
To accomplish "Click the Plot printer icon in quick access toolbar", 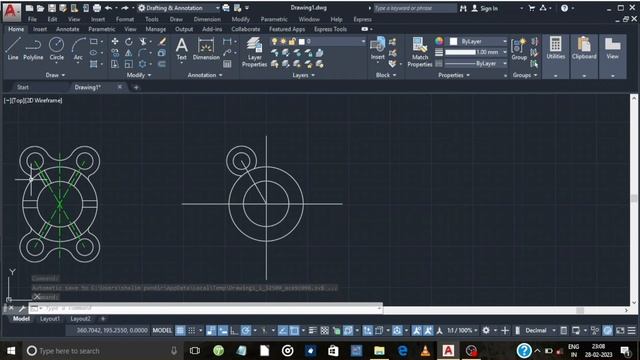I will 97,8.
